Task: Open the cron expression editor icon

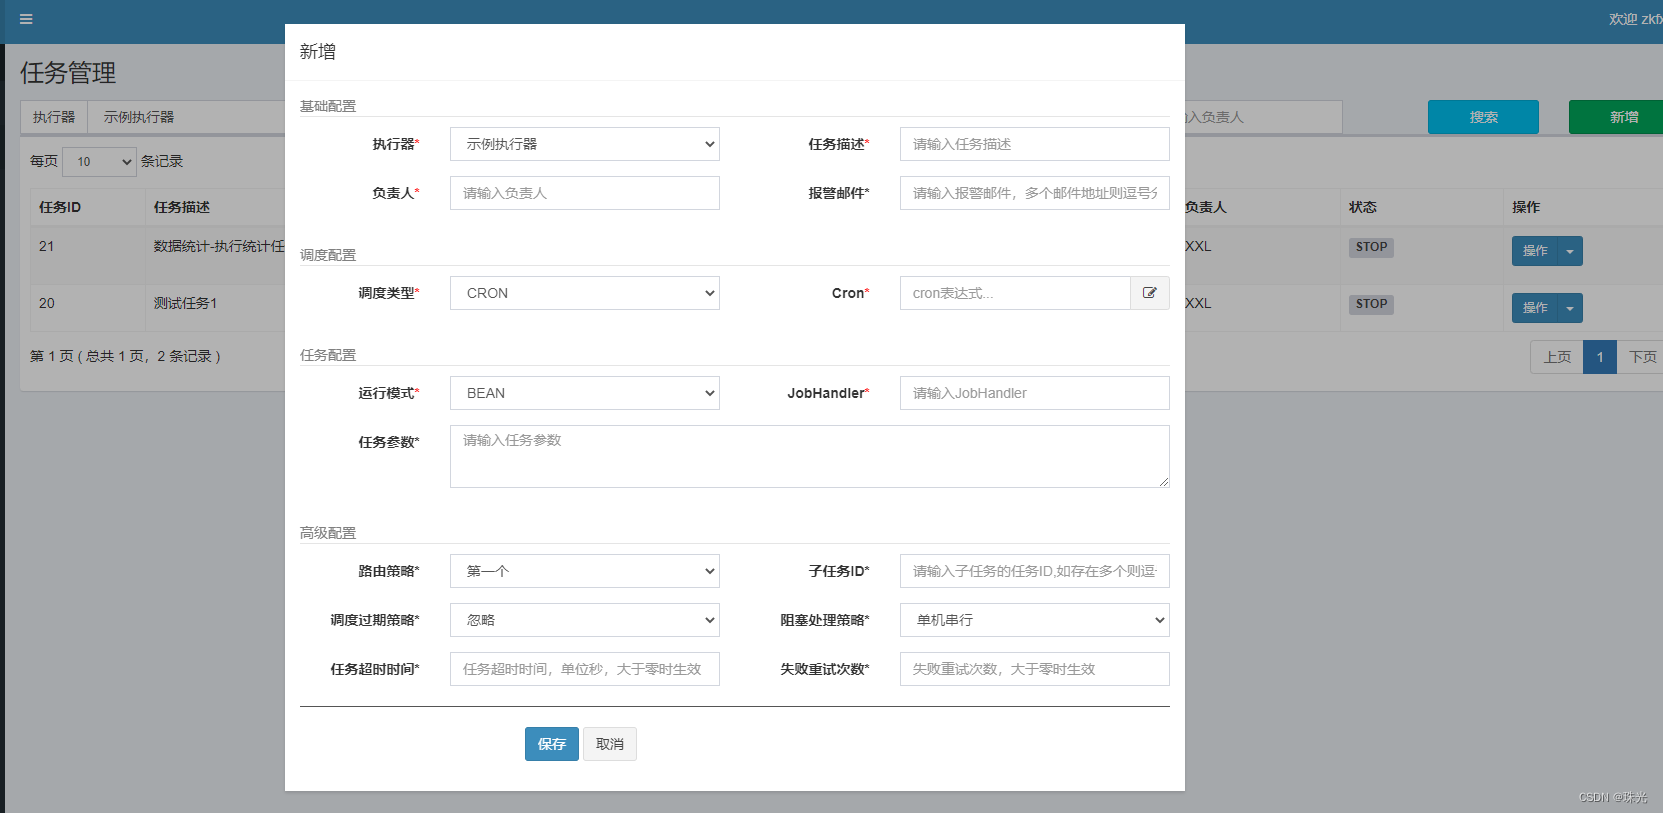Action: click(1150, 293)
